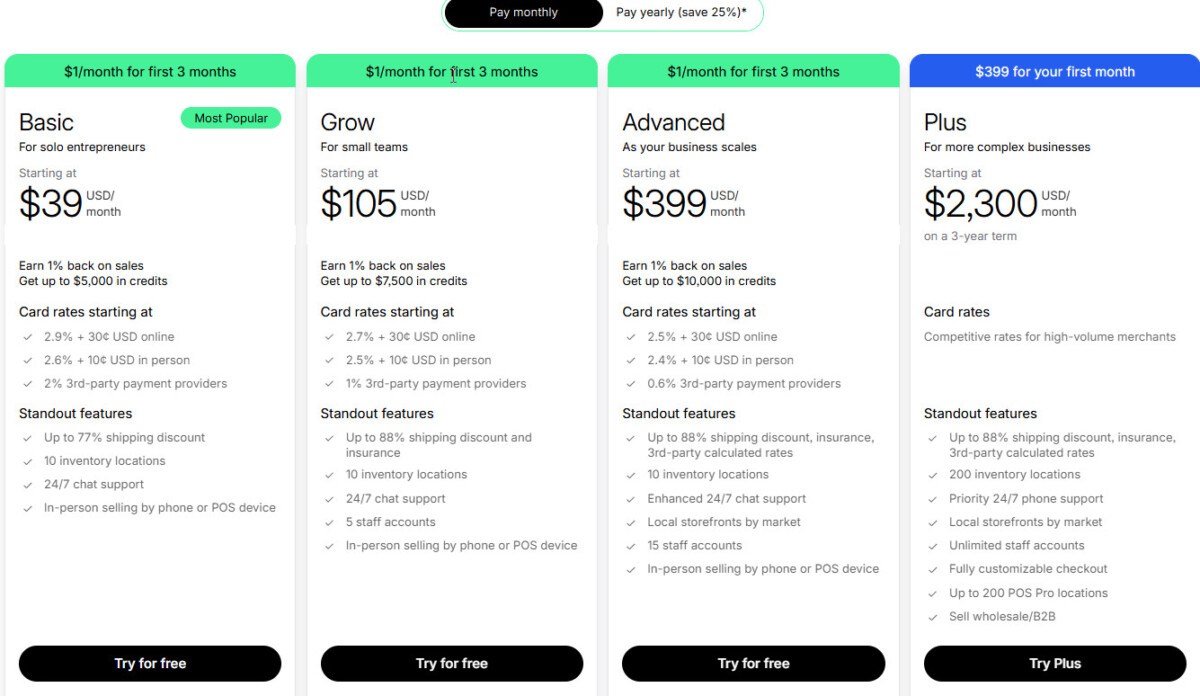This screenshot has height=696, width=1200.
Task: Click checkmark next to Enhanced 24/7 chat support
Action: click(x=630, y=499)
